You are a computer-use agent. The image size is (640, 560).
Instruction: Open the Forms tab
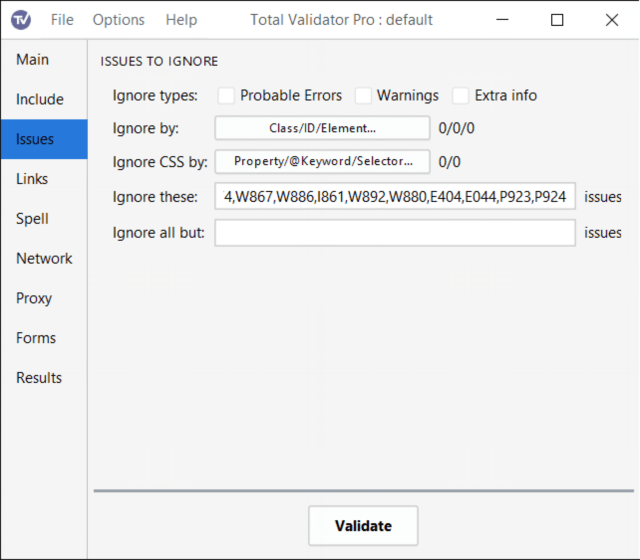pos(36,338)
